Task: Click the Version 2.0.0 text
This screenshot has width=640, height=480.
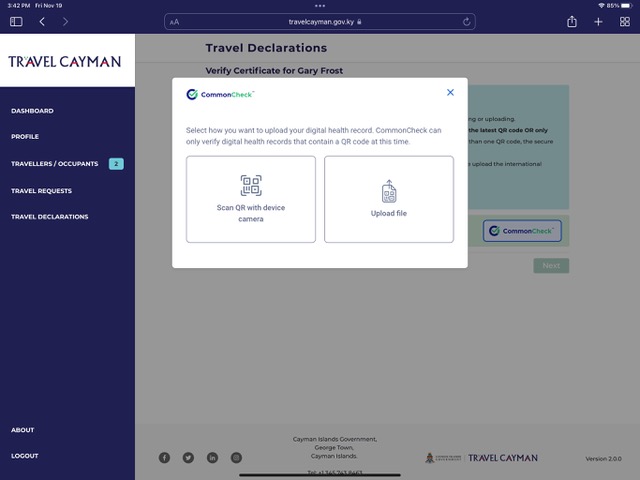Action: coord(603,459)
